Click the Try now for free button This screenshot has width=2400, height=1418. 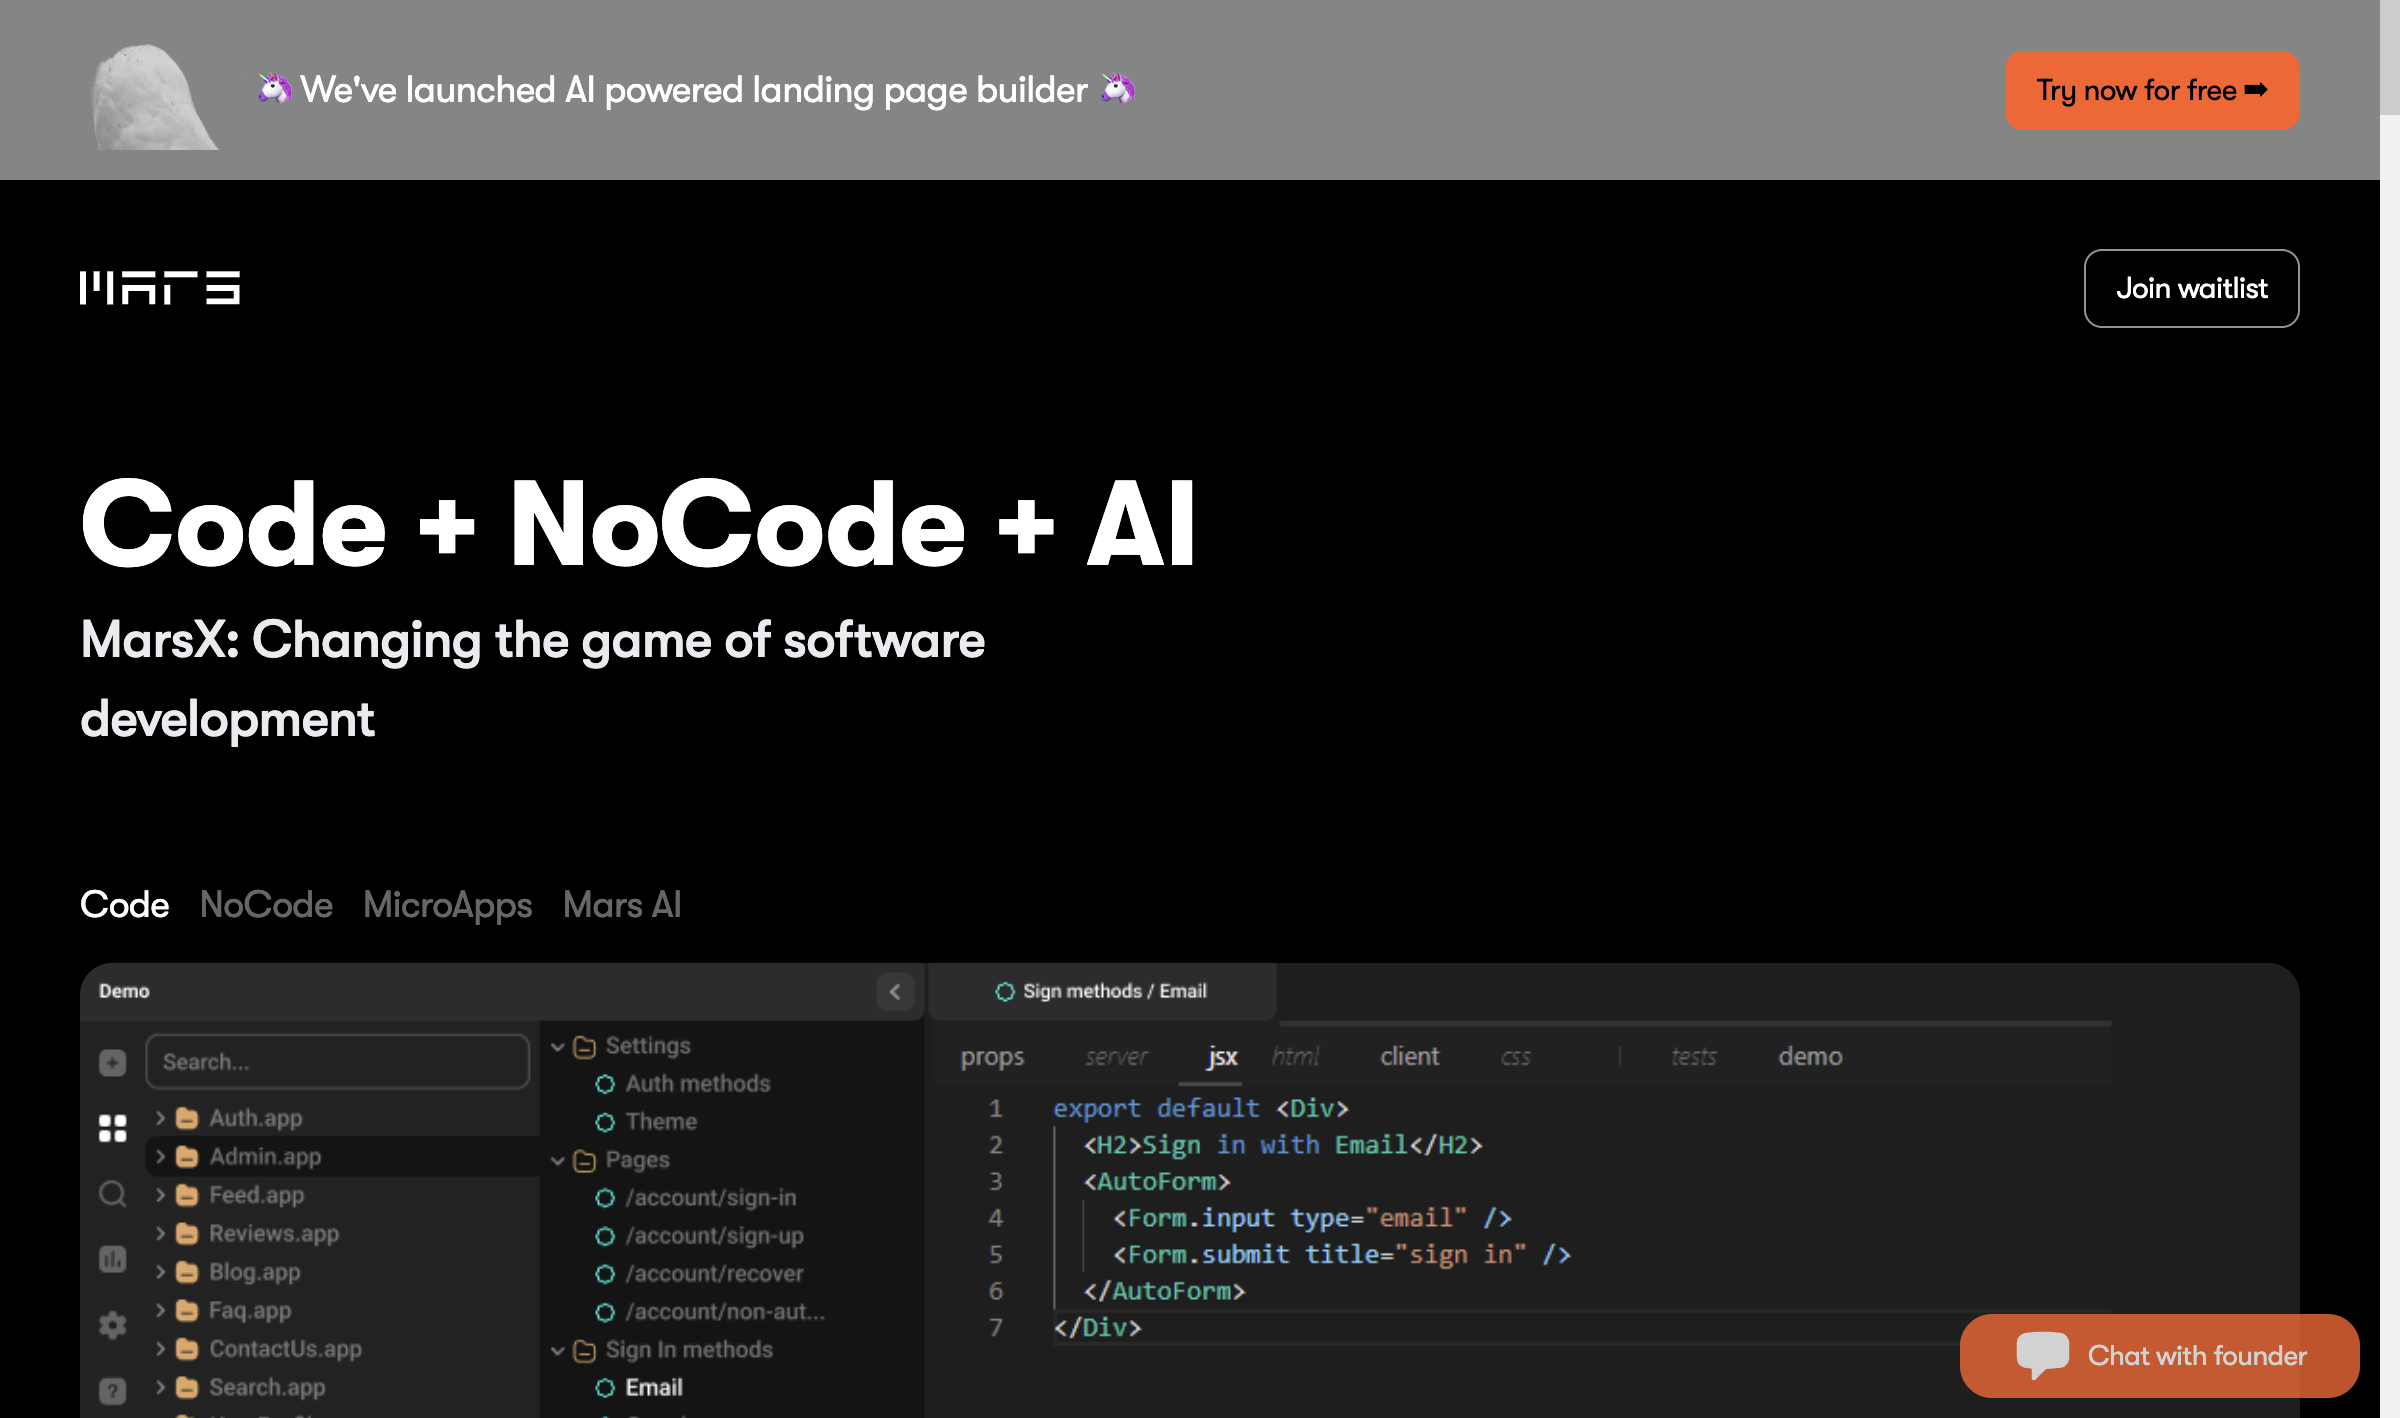point(2152,90)
